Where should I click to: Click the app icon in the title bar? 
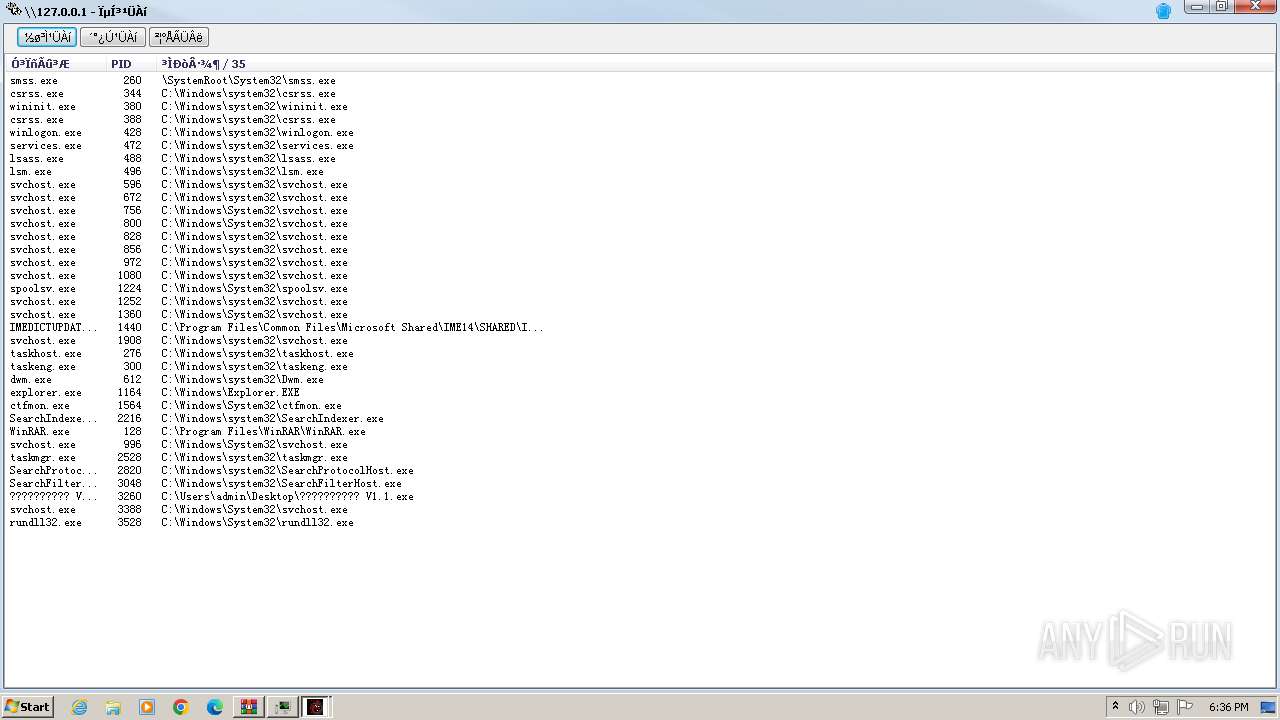tap(13, 10)
